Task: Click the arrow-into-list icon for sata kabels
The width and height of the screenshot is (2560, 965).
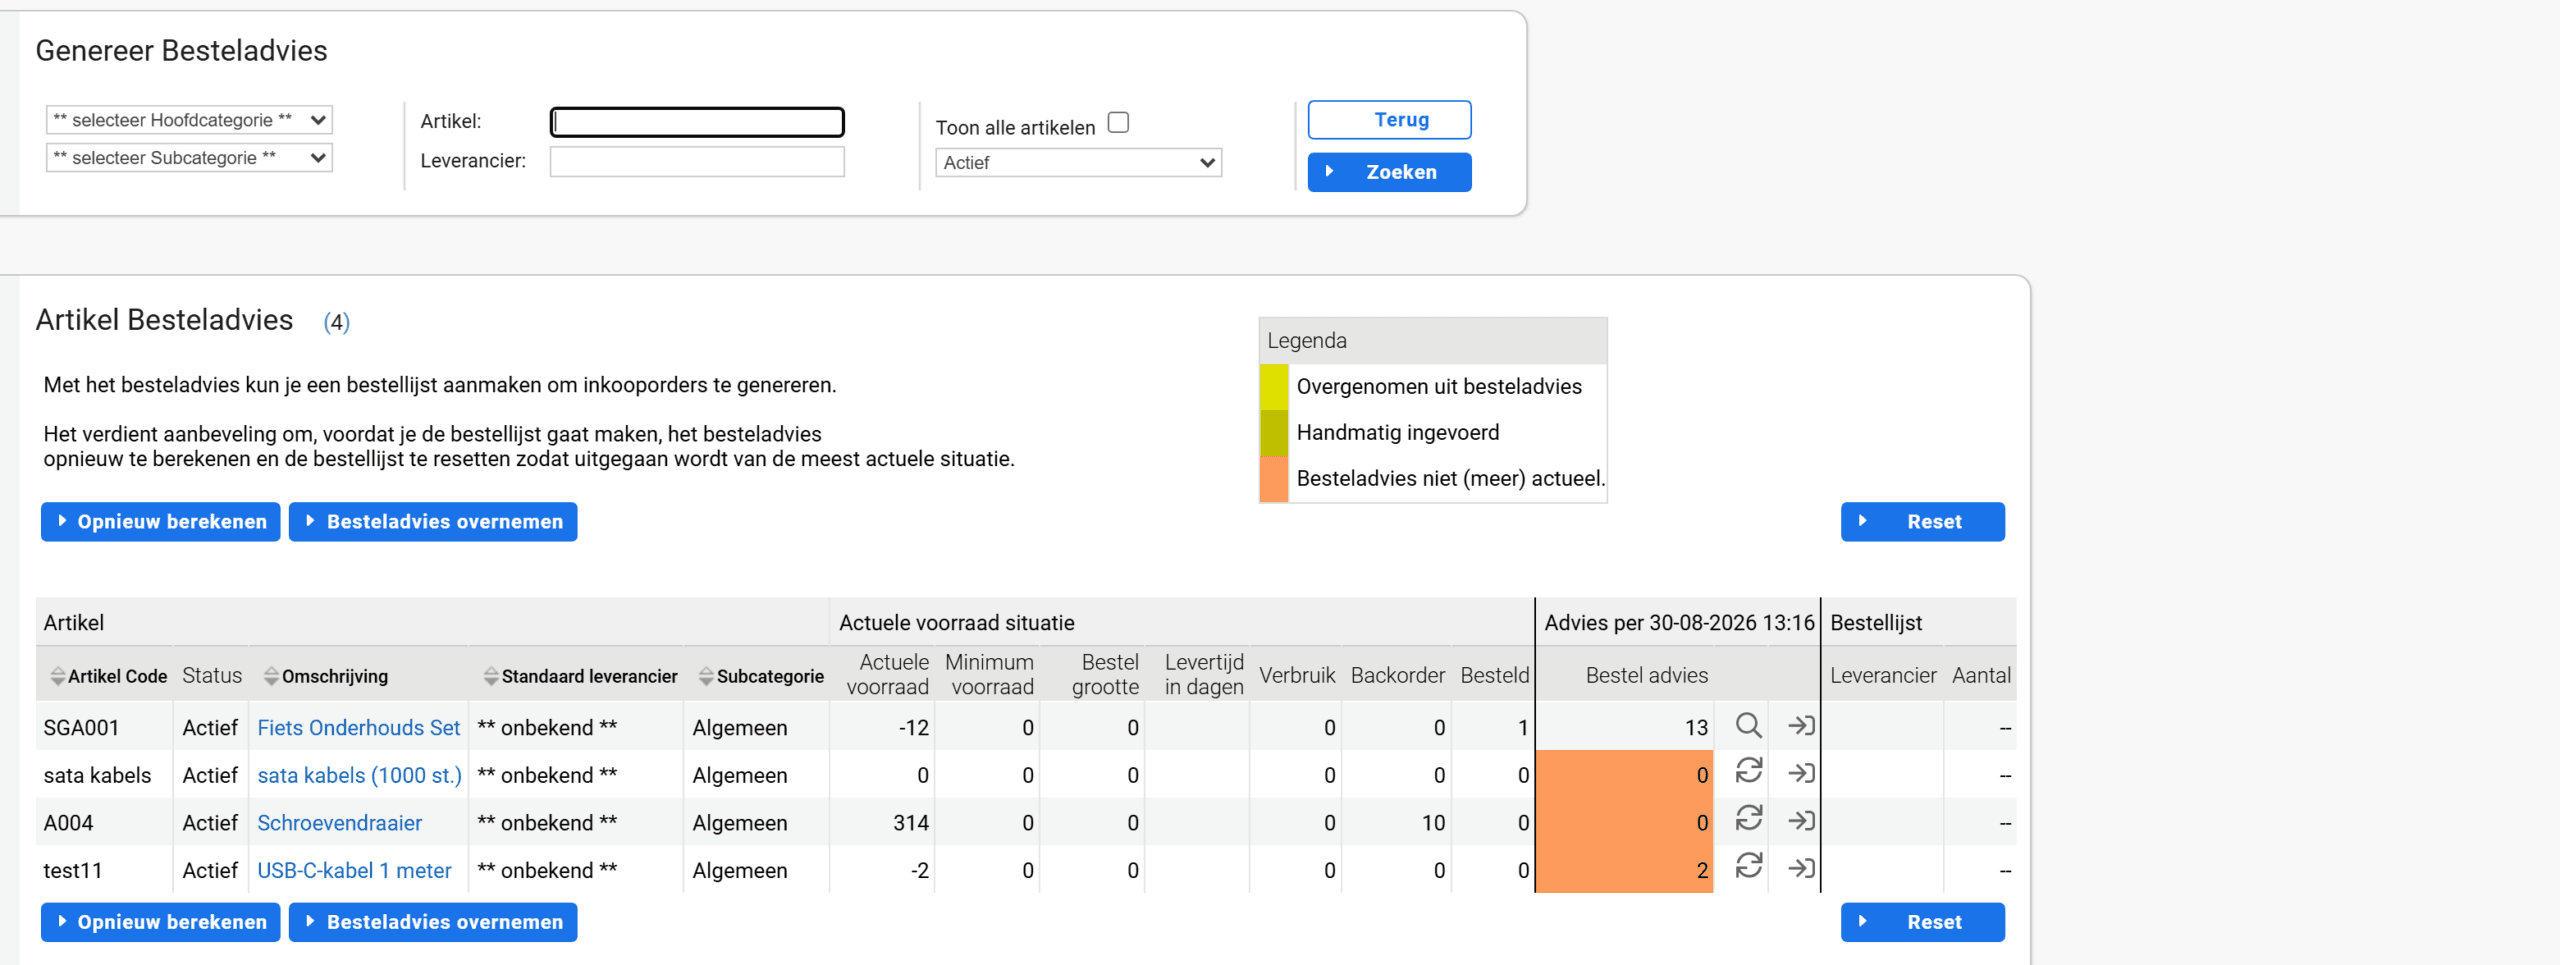Action: (x=1801, y=773)
